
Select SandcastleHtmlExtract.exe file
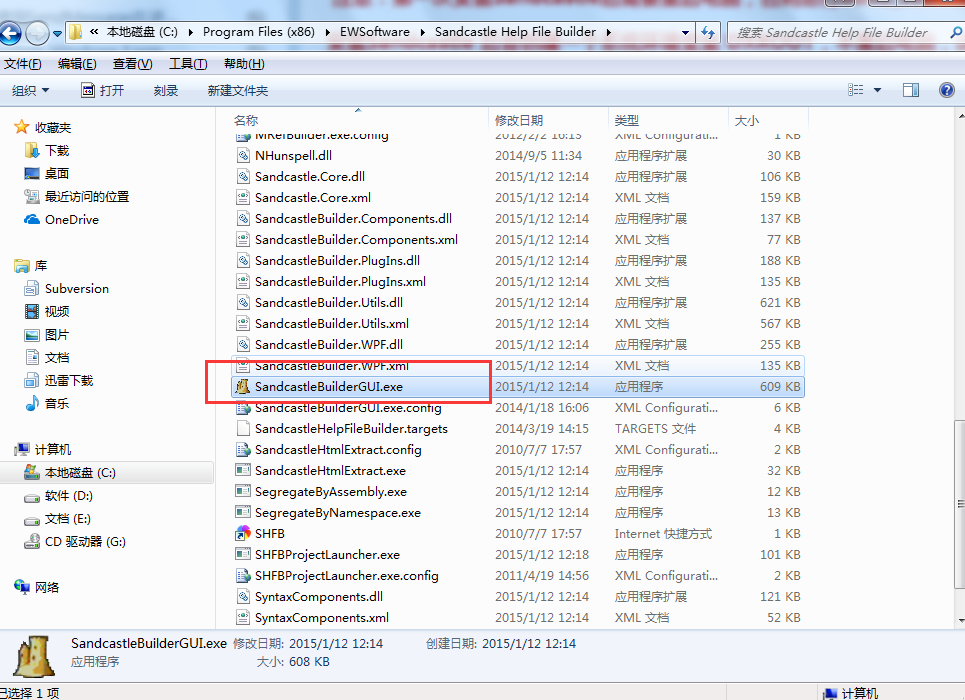point(518,470)
